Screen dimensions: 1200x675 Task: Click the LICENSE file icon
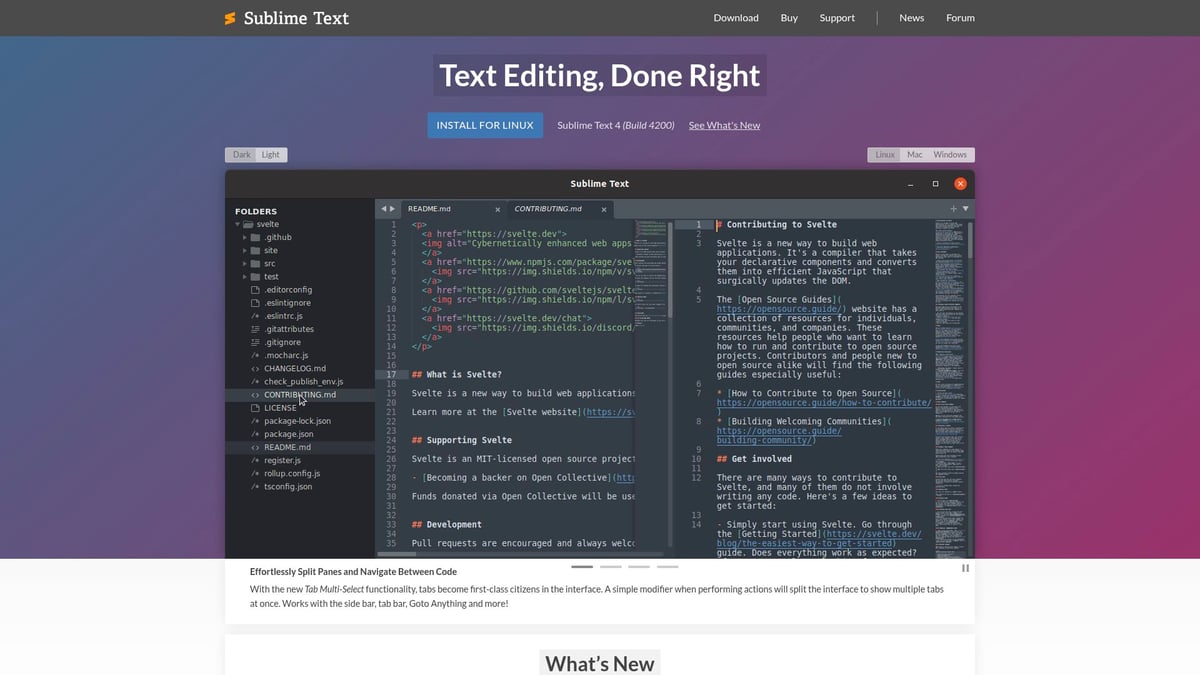[x=256, y=408]
